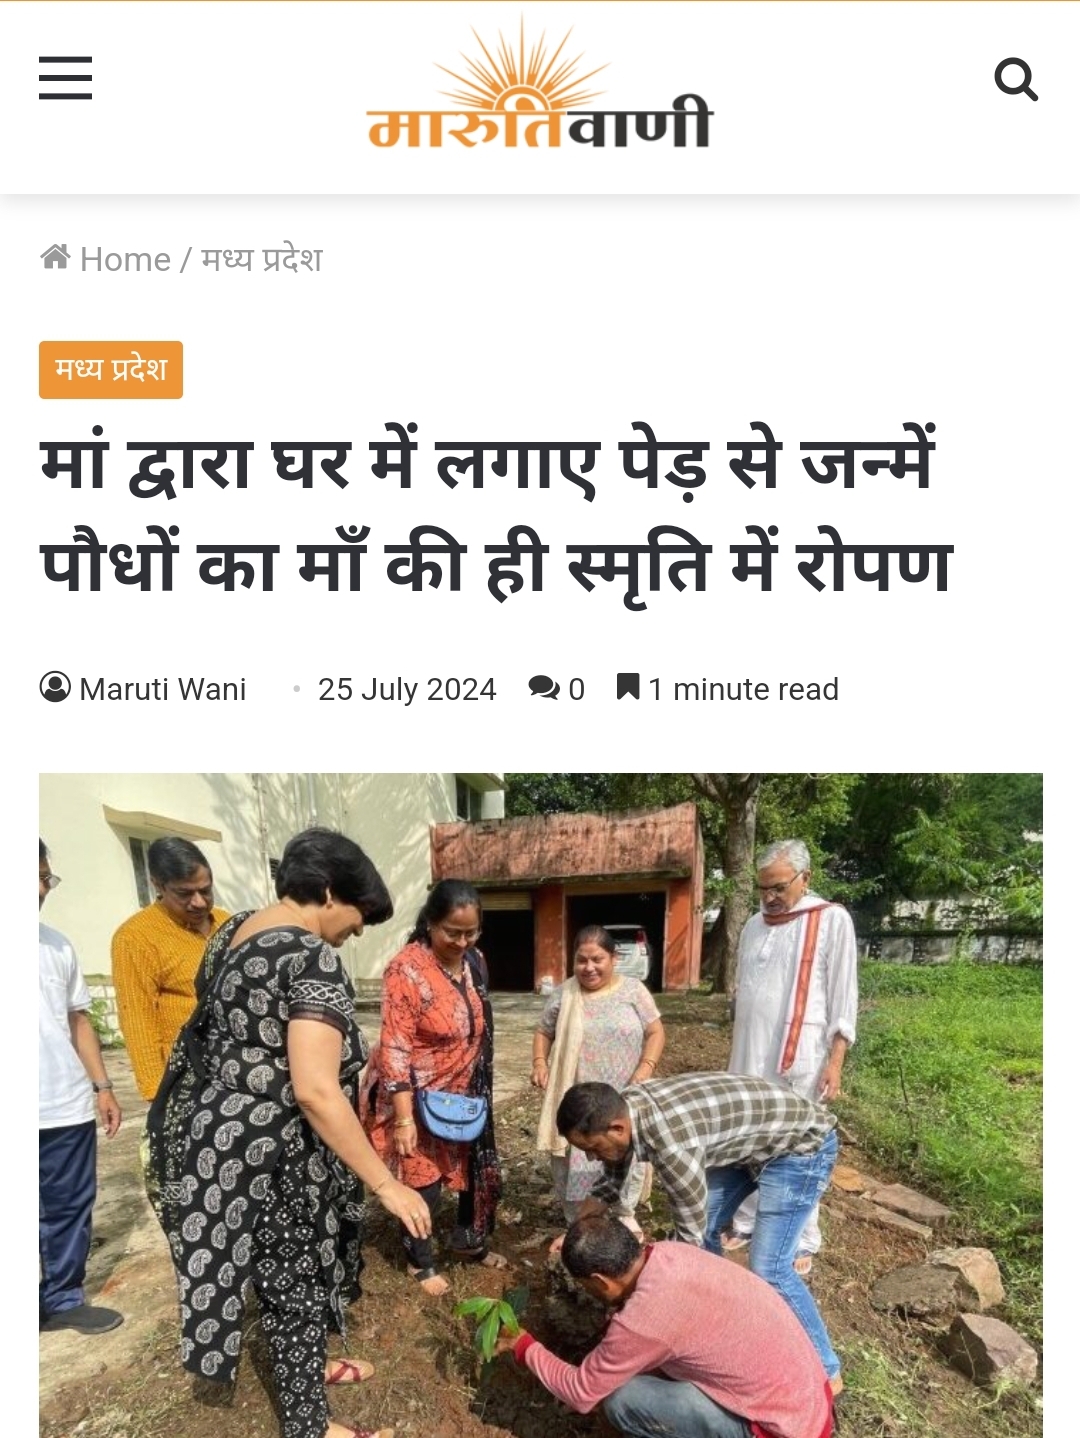
Task: Open the gray मध्य प्रदेश breadcrumb link
Action: point(262,259)
